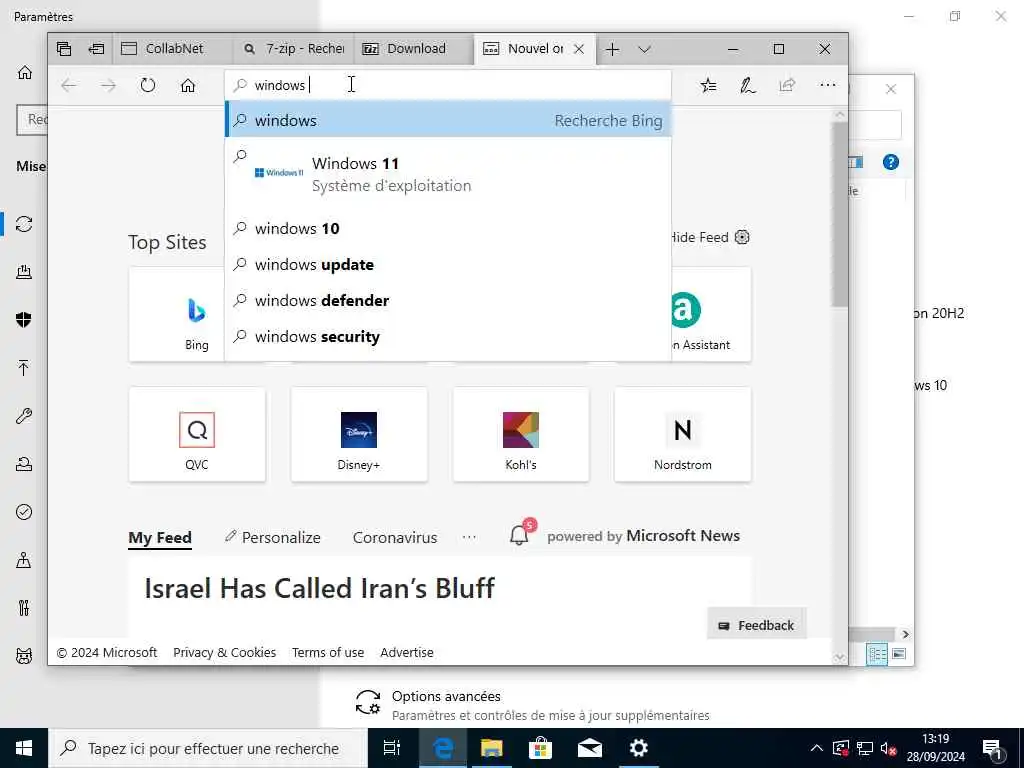Open the new tab plus button
Viewport: 1024px width, 768px height.
pyautogui.click(x=612, y=49)
